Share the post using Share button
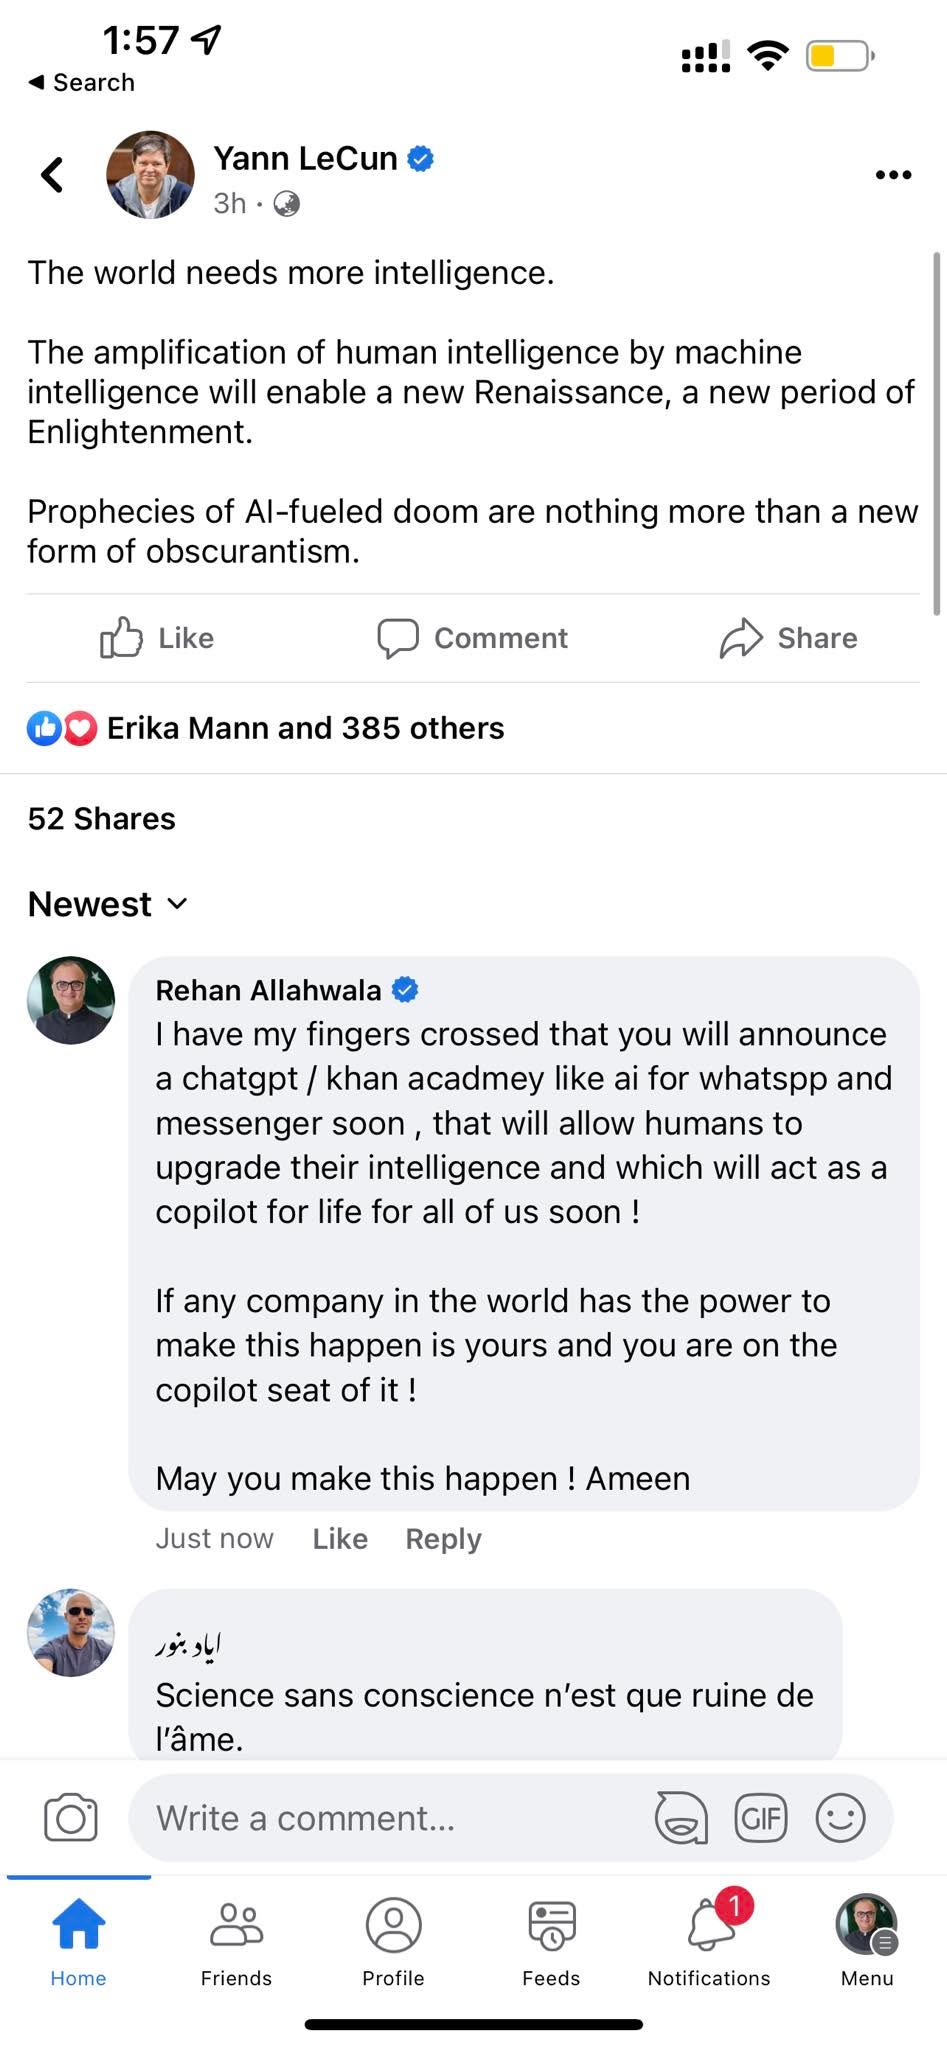Screen dimensions: 947x2048 (788, 638)
